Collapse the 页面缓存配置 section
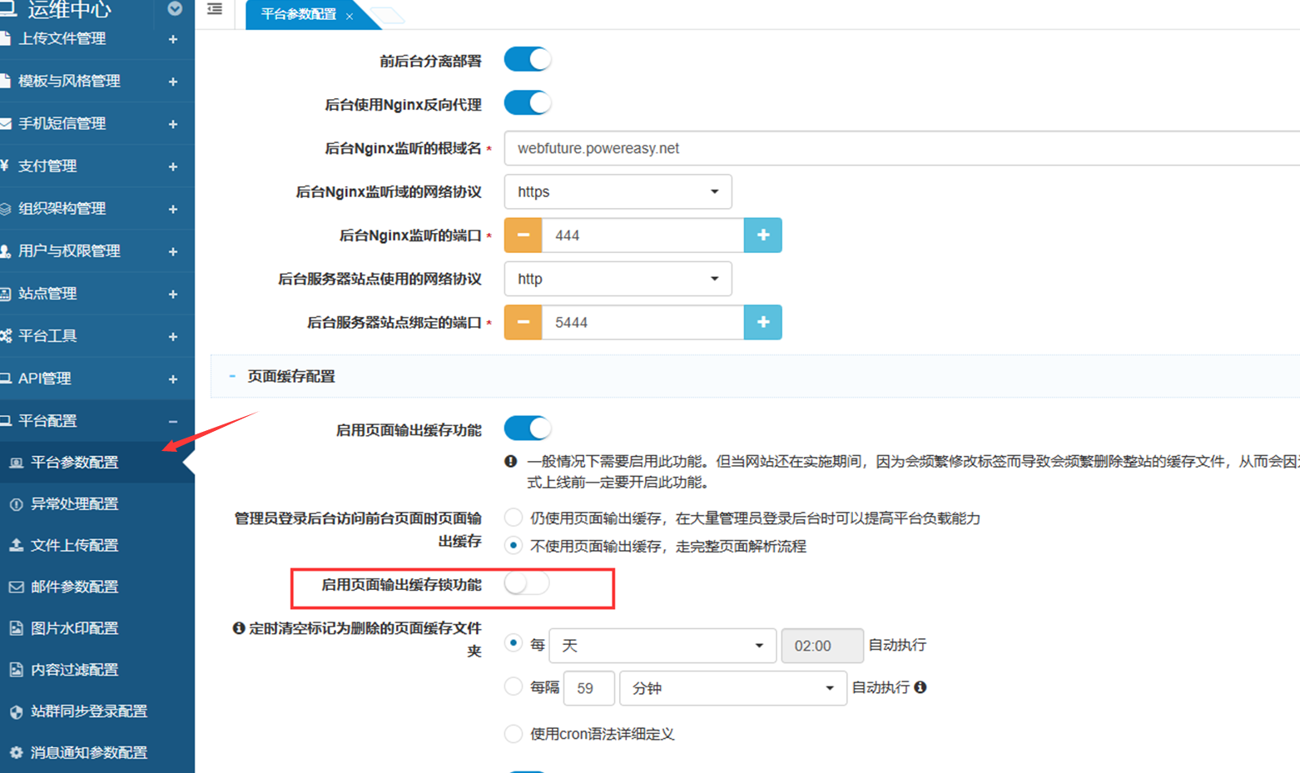The image size is (1300, 773). [232, 376]
